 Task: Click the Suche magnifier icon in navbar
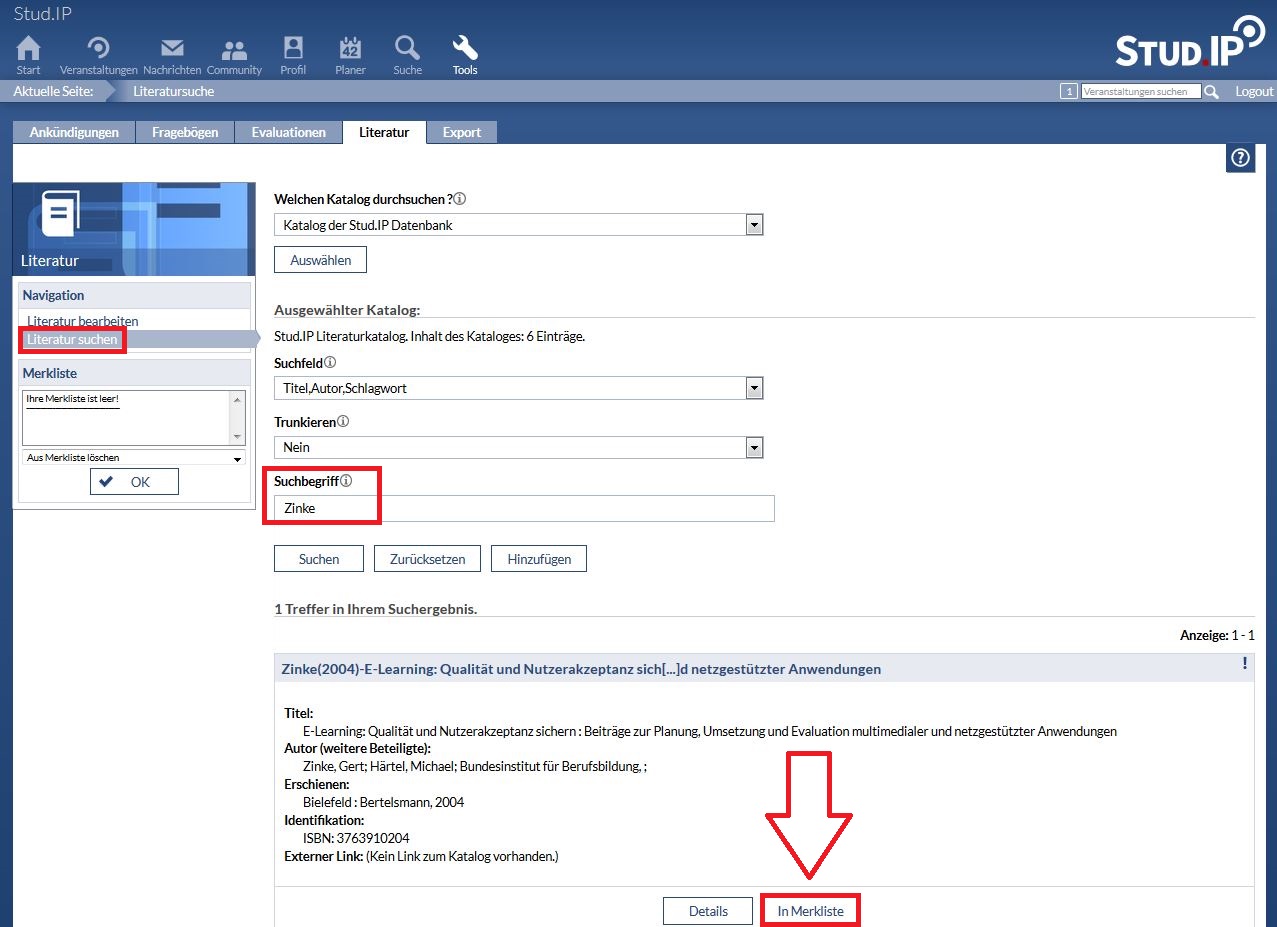pos(407,50)
